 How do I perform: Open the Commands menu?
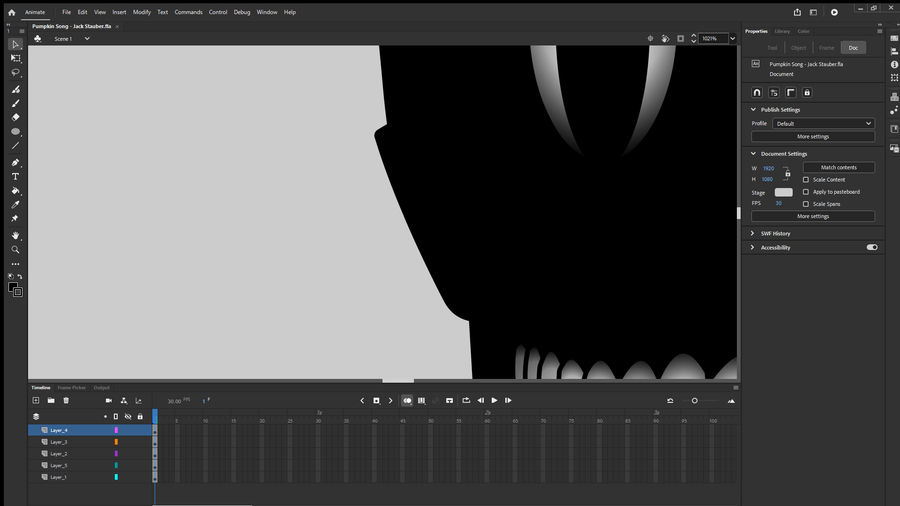pos(188,12)
